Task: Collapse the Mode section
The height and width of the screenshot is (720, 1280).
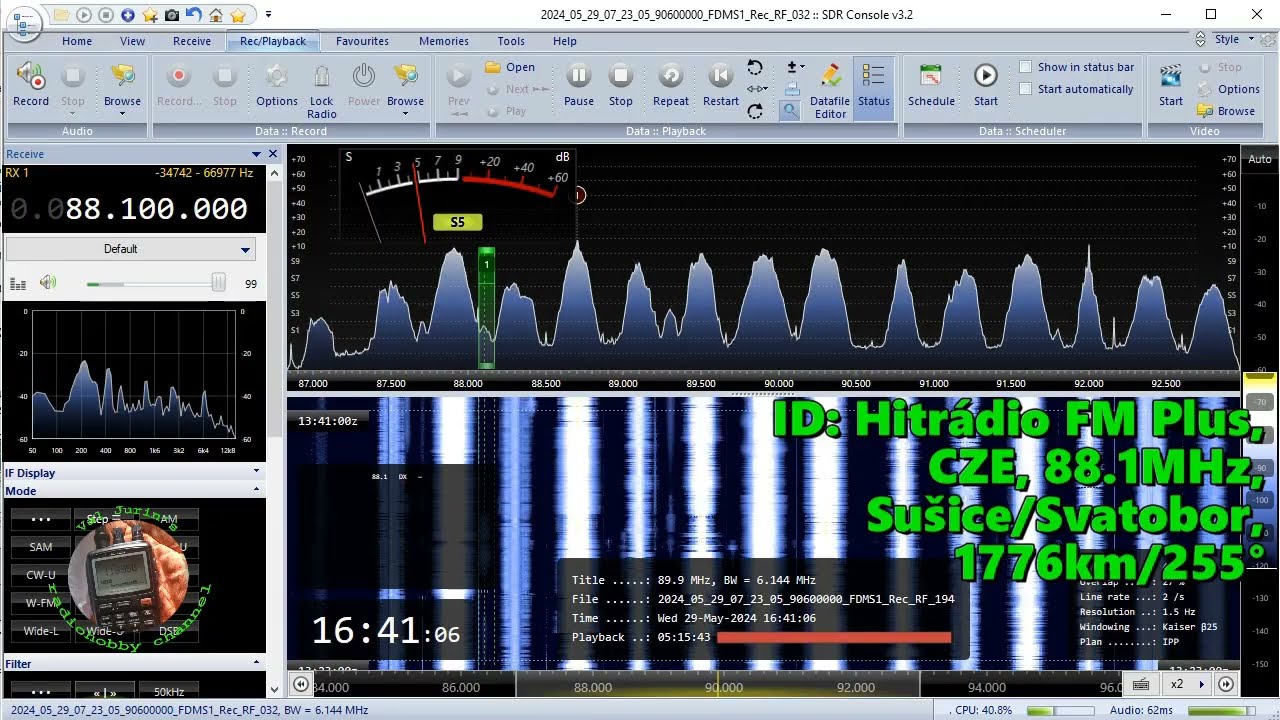Action: [x=256, y=490]
